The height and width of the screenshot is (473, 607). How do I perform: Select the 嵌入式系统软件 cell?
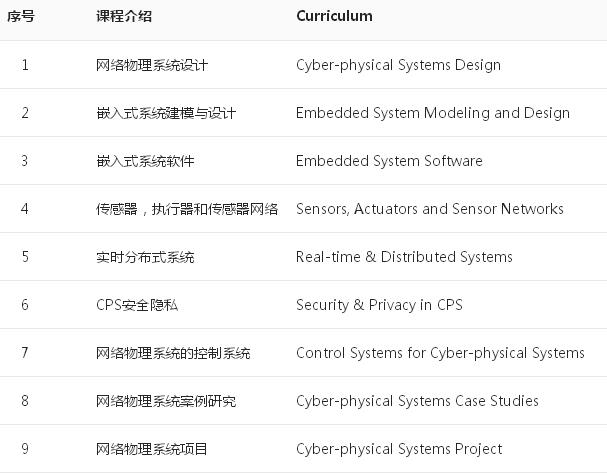145,161
